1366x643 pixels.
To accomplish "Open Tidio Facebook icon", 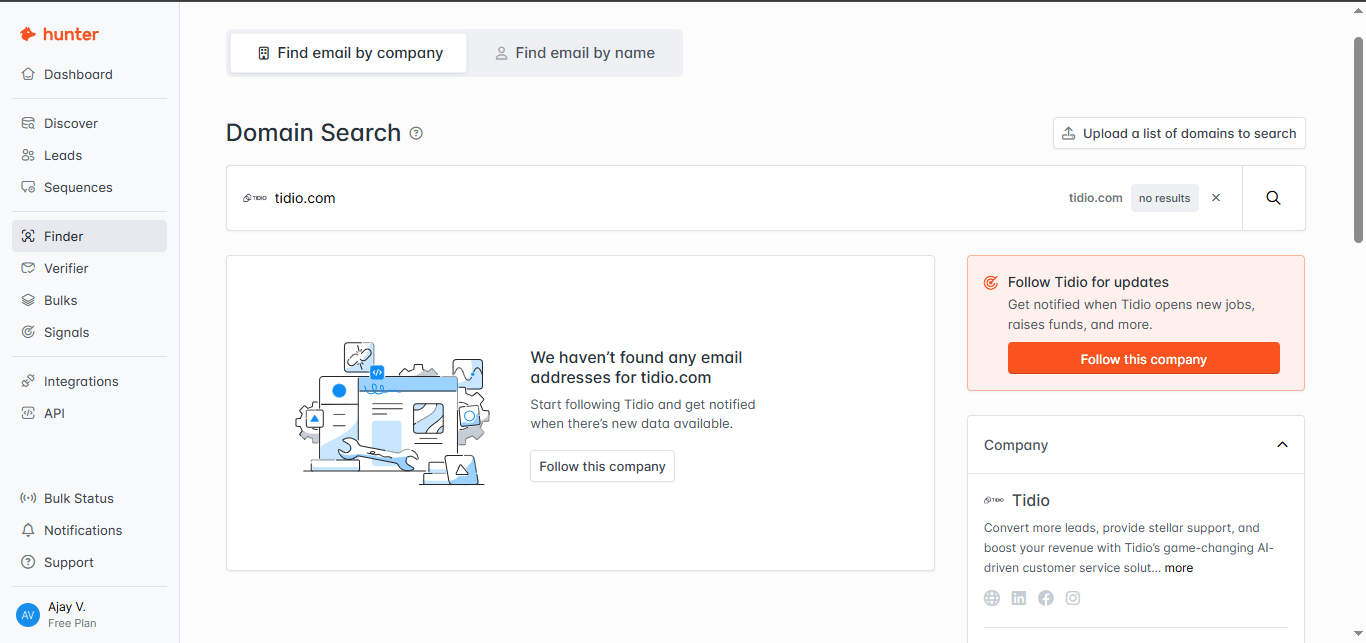I will pyautogui.click(x=1046, y=598).
